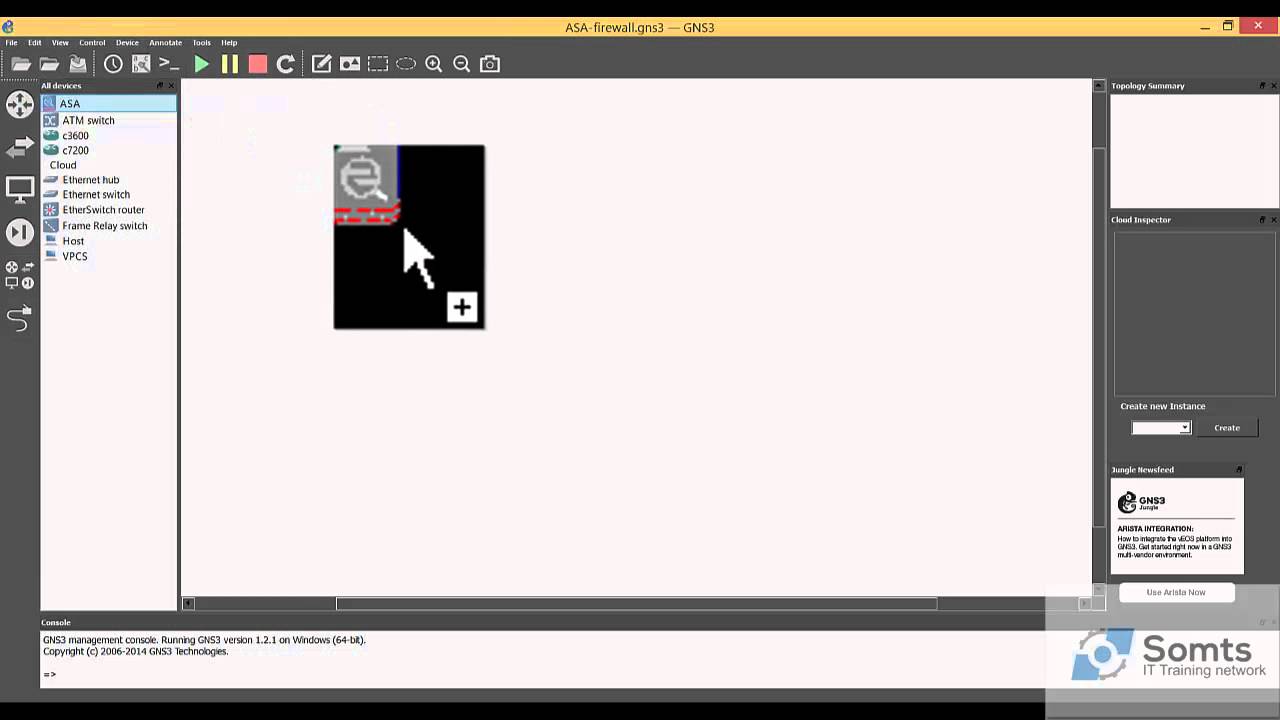Toggle show interface labels icon
The width and height of the screenshot is (1280, 720).
[141, 64]
